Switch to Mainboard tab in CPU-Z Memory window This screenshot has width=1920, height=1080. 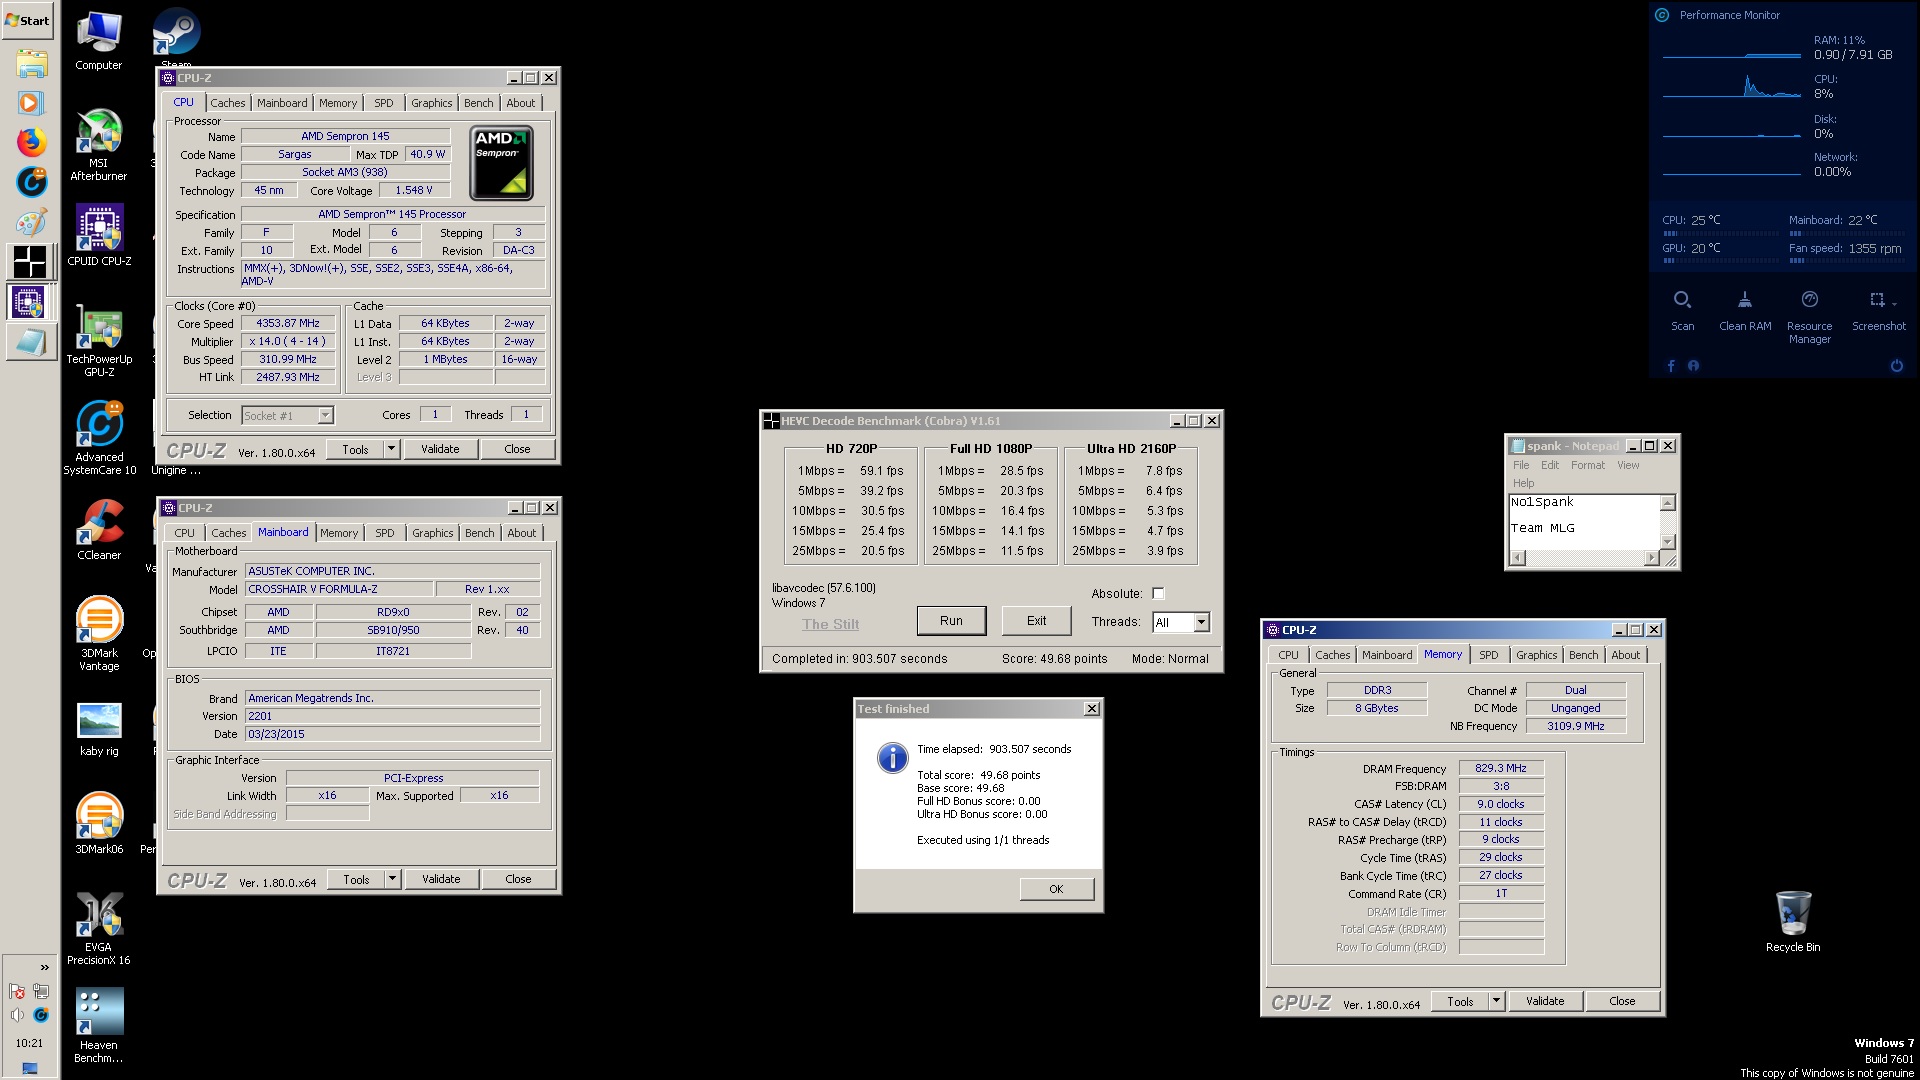click(1387, 655)
